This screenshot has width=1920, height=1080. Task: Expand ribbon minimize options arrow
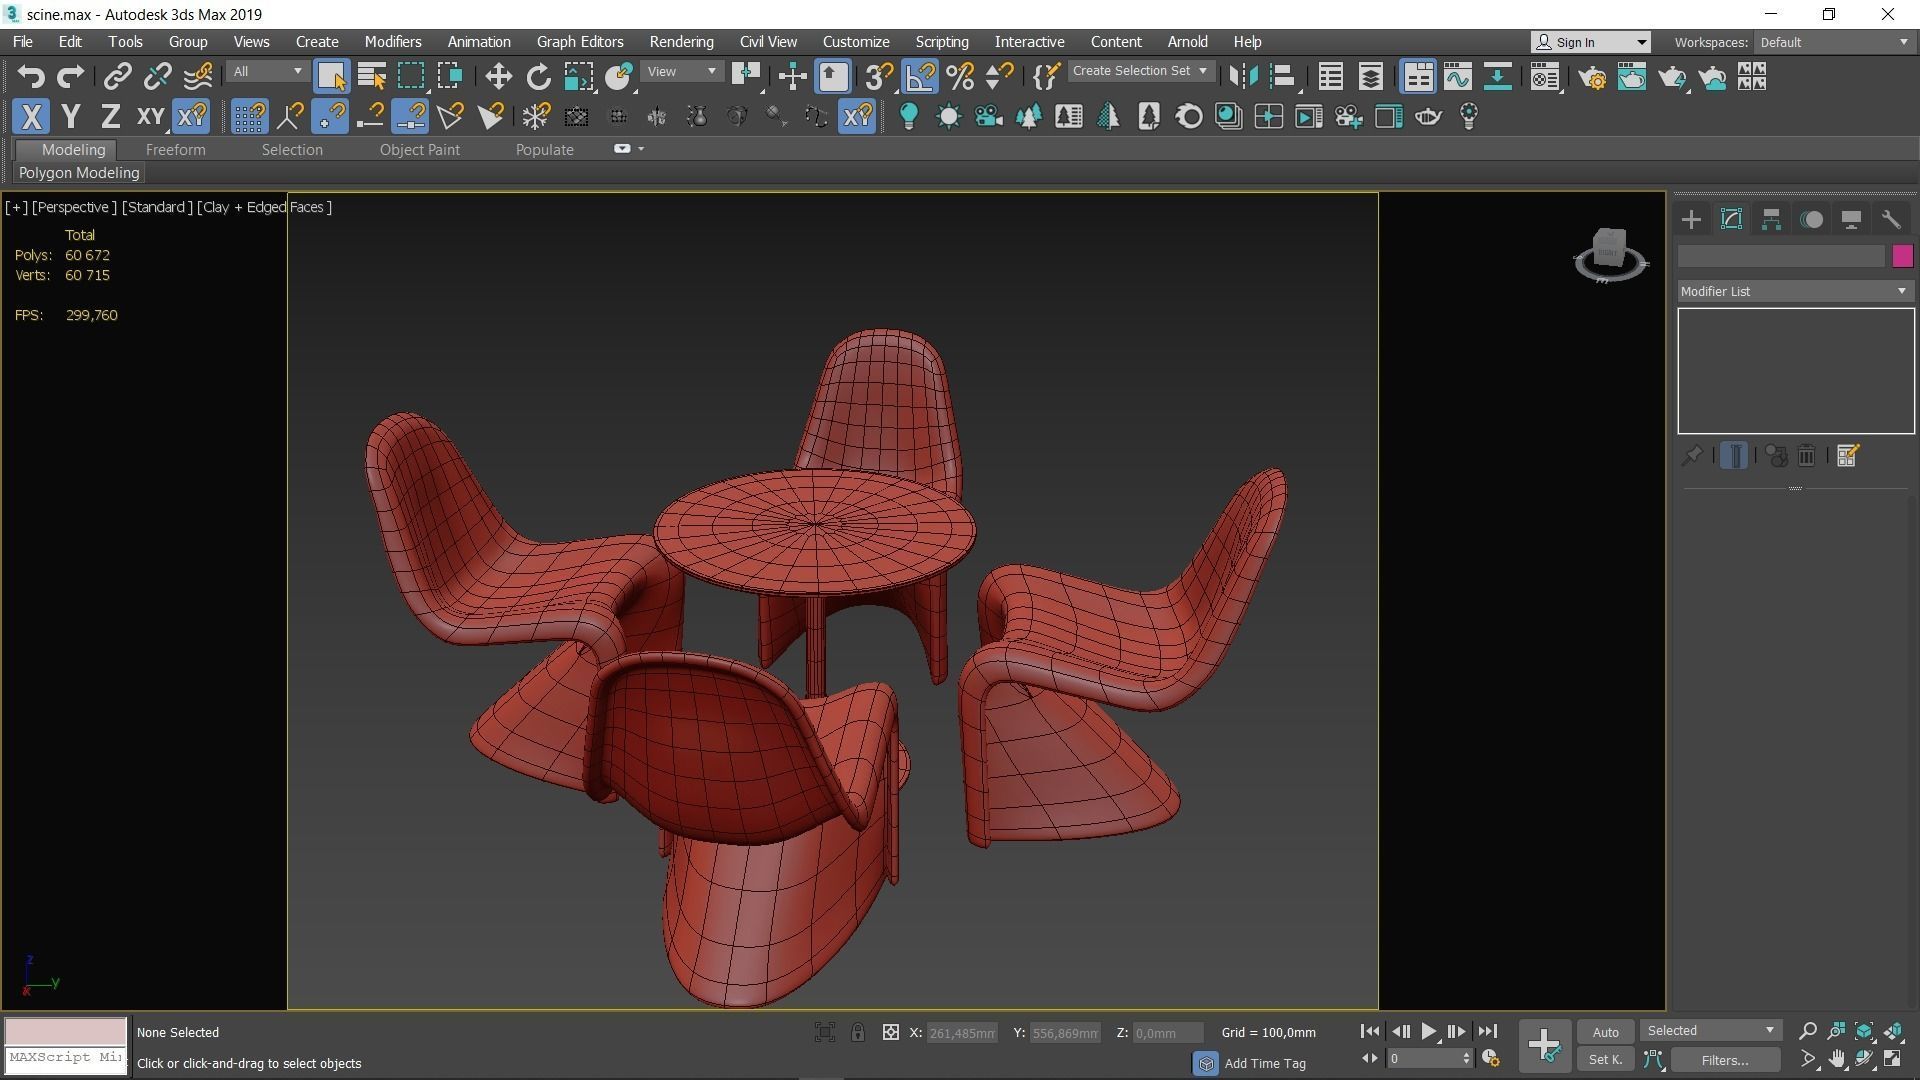pyautogui.click(x=641, y=149)
